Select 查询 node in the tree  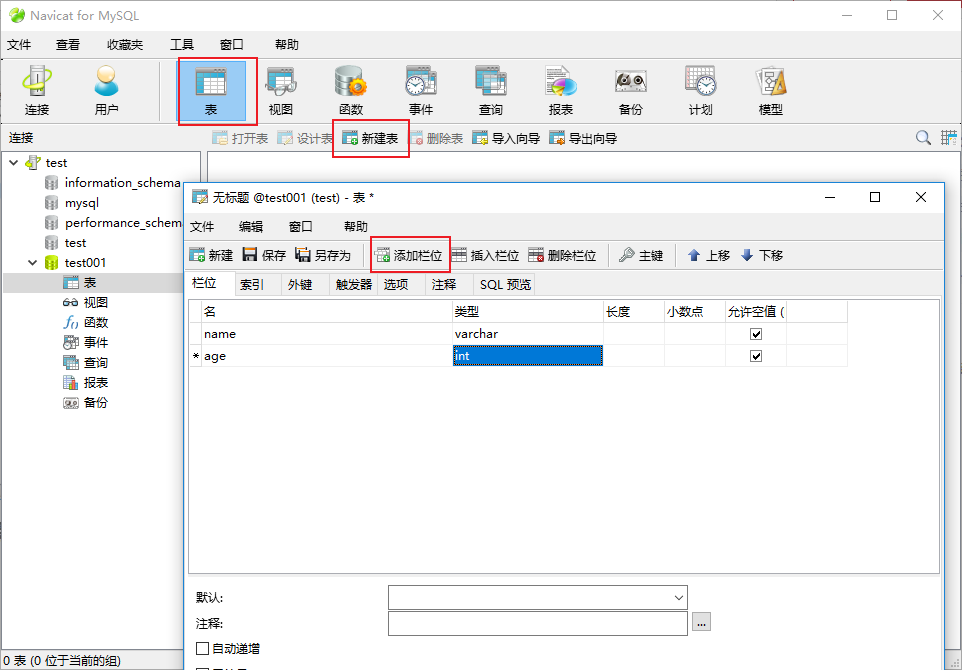pyautogui.click(x=86, y=363)
